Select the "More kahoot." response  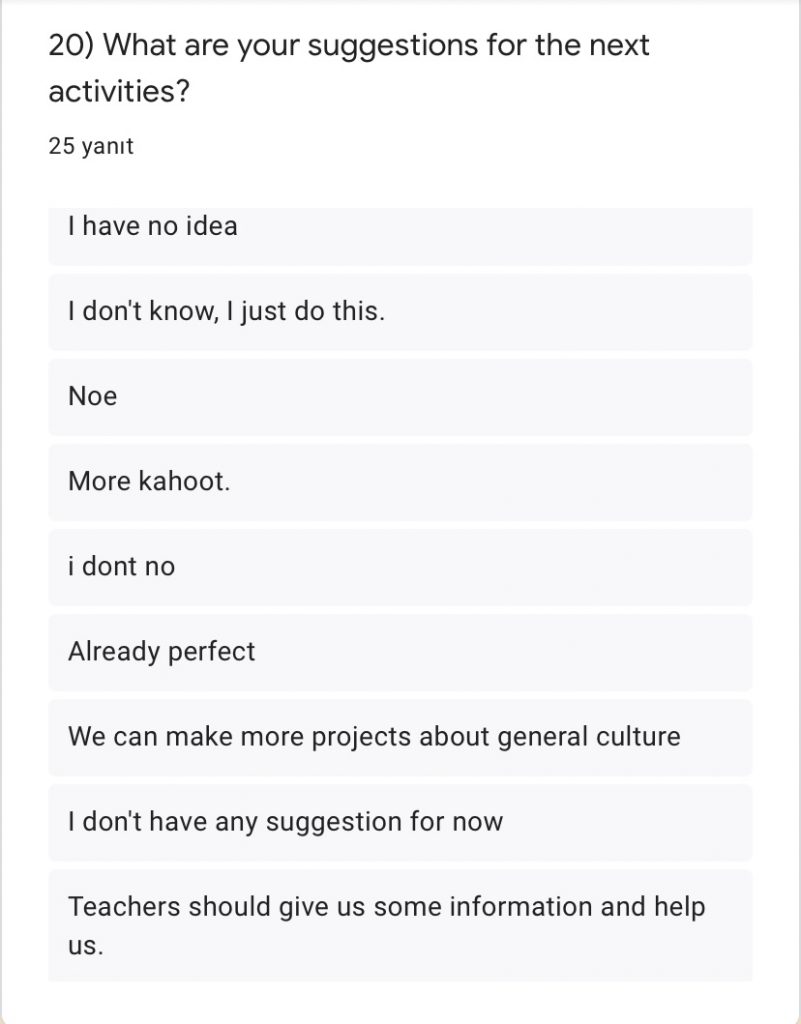coord(149,481)
